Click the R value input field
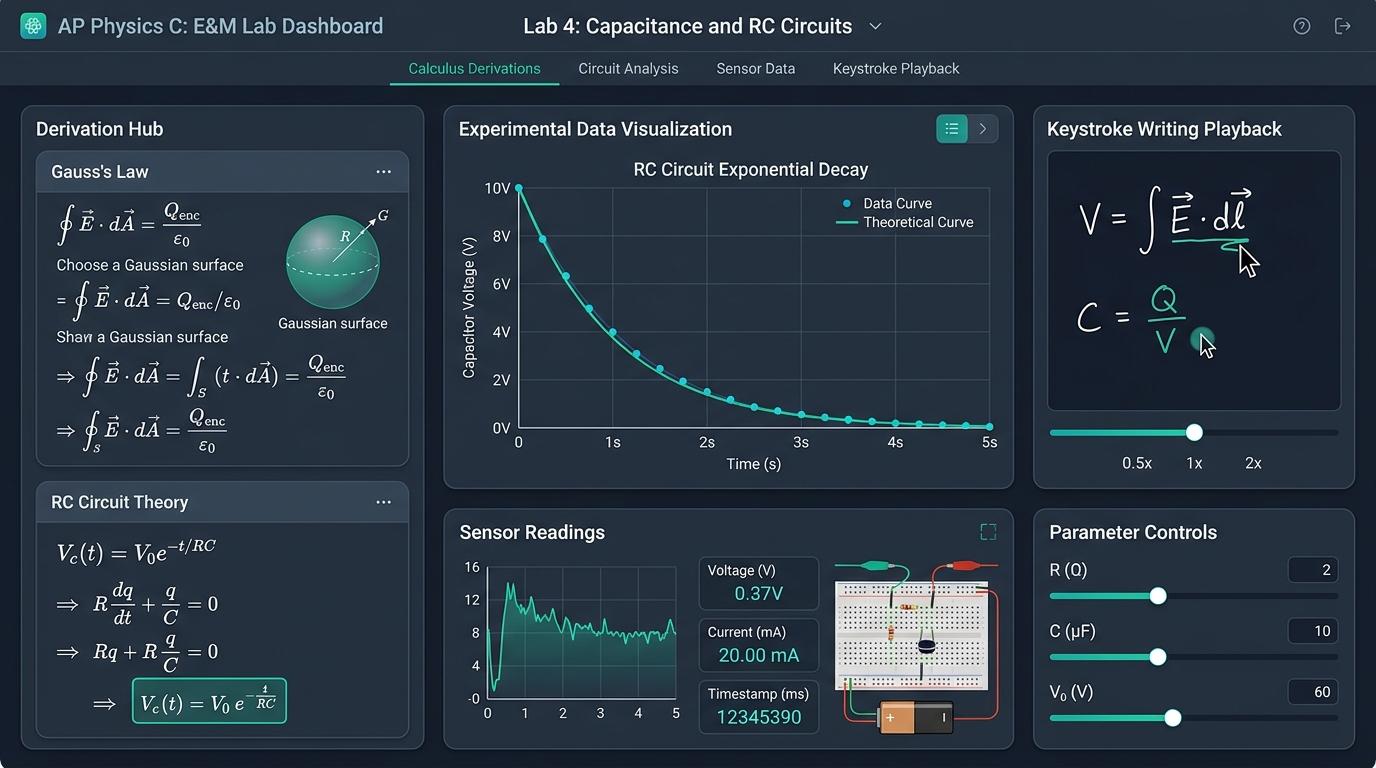The width and height of the screenshot is (1376, 768). 1313,570
